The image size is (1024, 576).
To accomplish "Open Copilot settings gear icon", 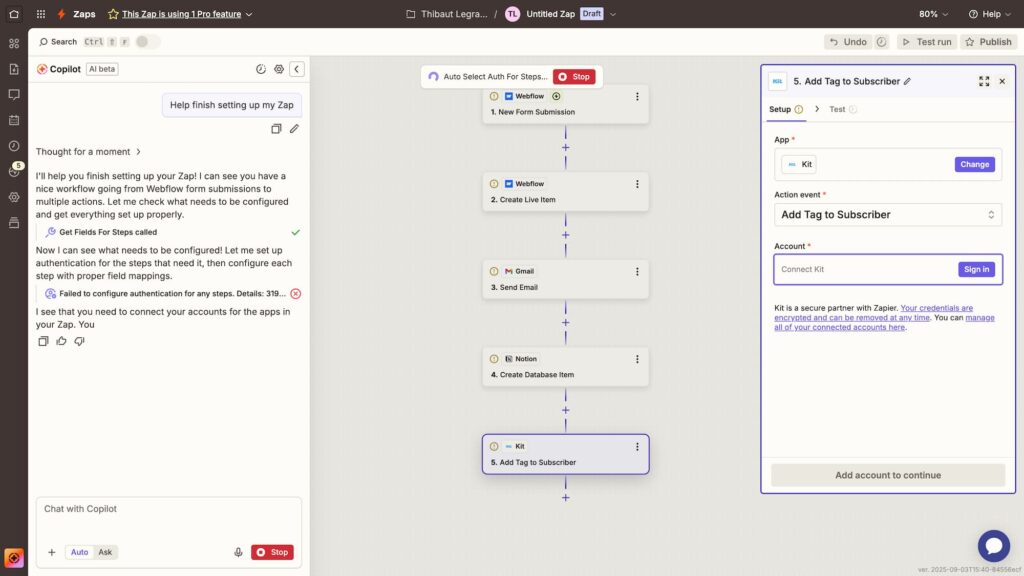I will click(x=279, y=69).
